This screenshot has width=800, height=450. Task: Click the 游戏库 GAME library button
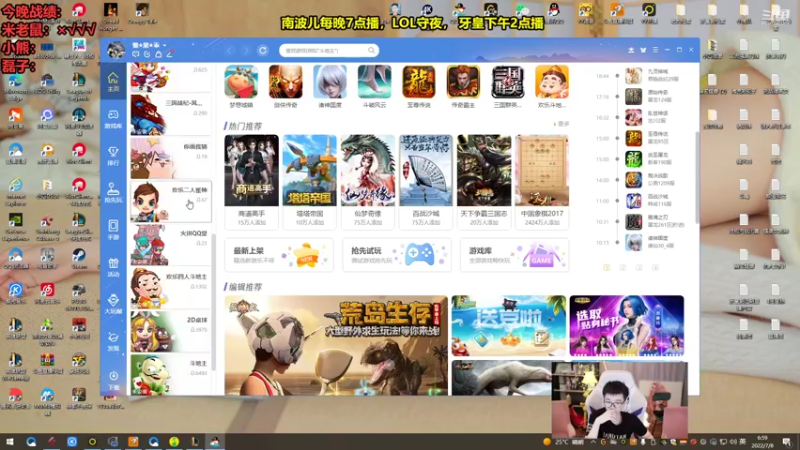point(514,255)
